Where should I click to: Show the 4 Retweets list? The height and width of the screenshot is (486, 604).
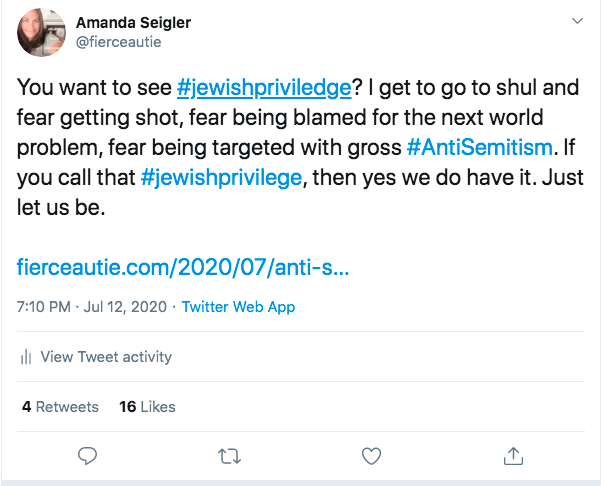click(x=60, y=407)
